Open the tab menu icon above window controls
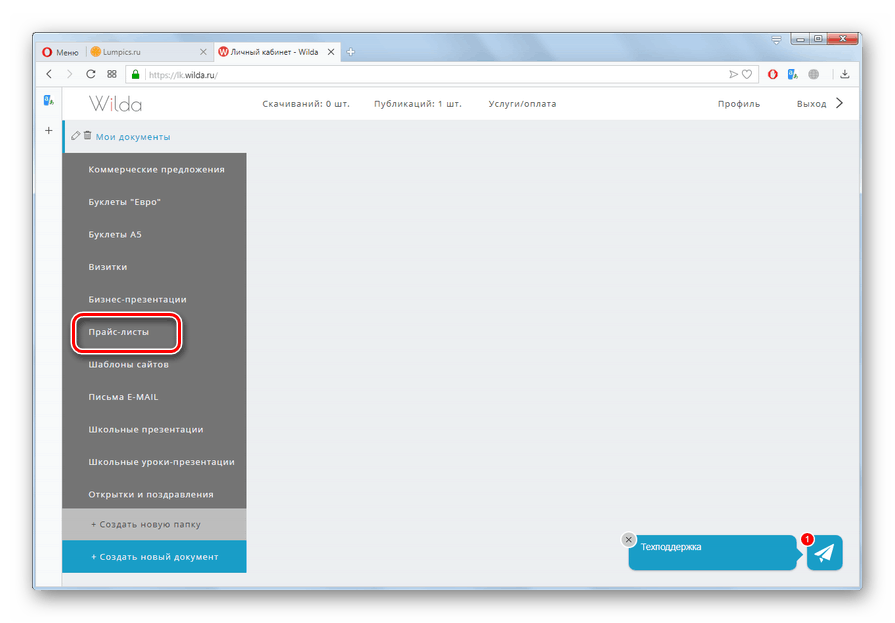Viewport: 895px width, 623px height. (776, 40)
